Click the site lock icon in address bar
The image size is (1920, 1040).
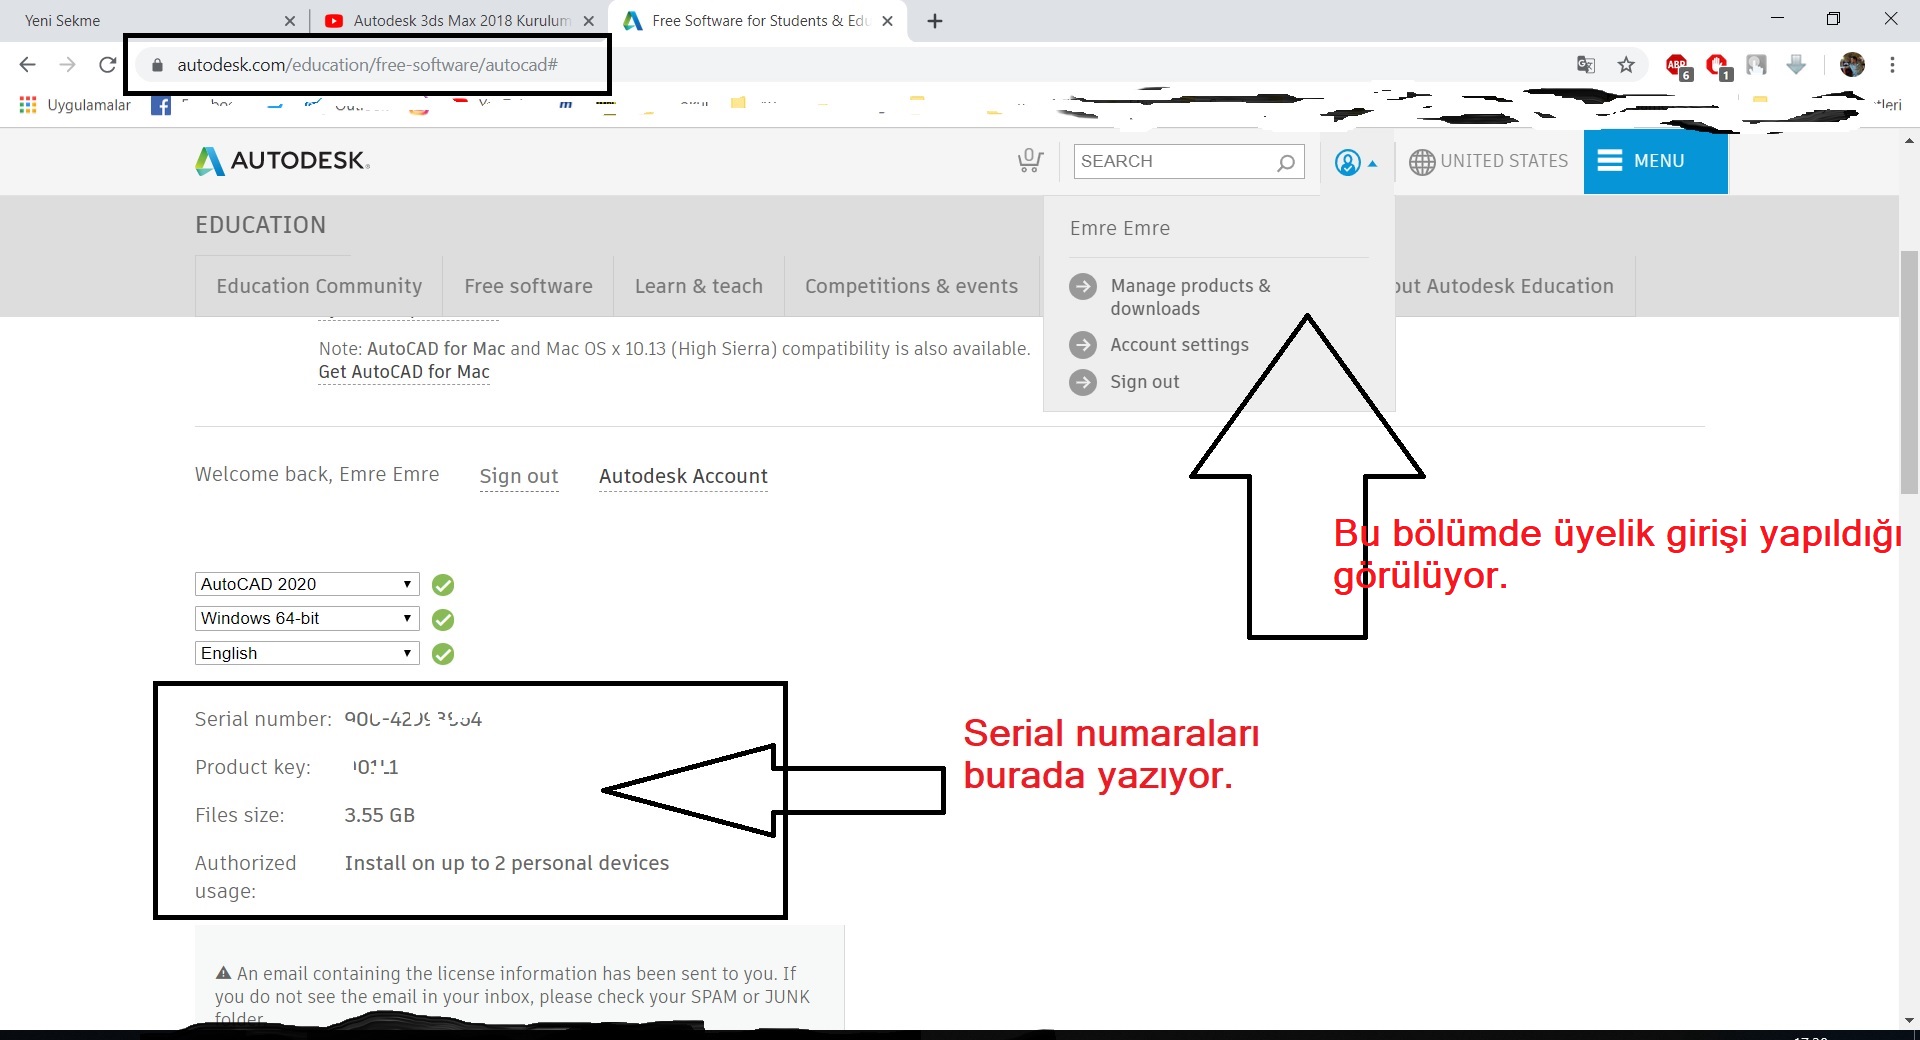[x=157, y=65]
